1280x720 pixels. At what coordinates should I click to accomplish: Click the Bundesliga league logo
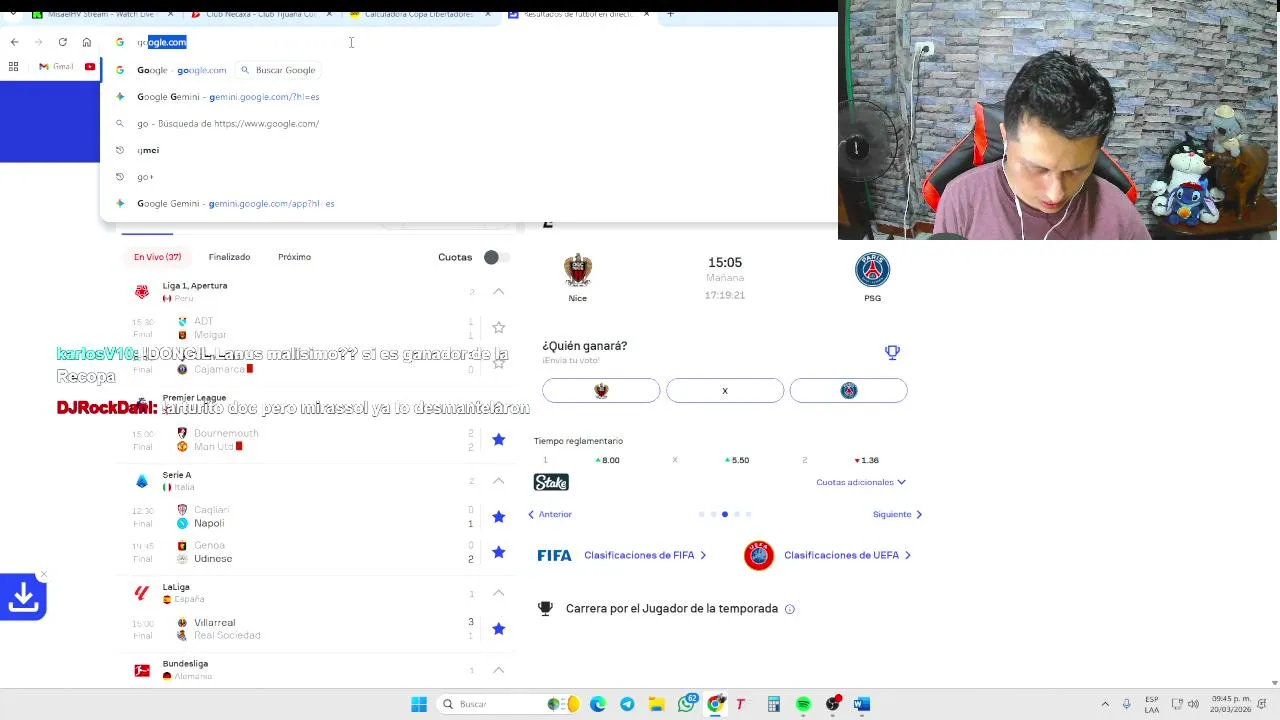point(142,670)
